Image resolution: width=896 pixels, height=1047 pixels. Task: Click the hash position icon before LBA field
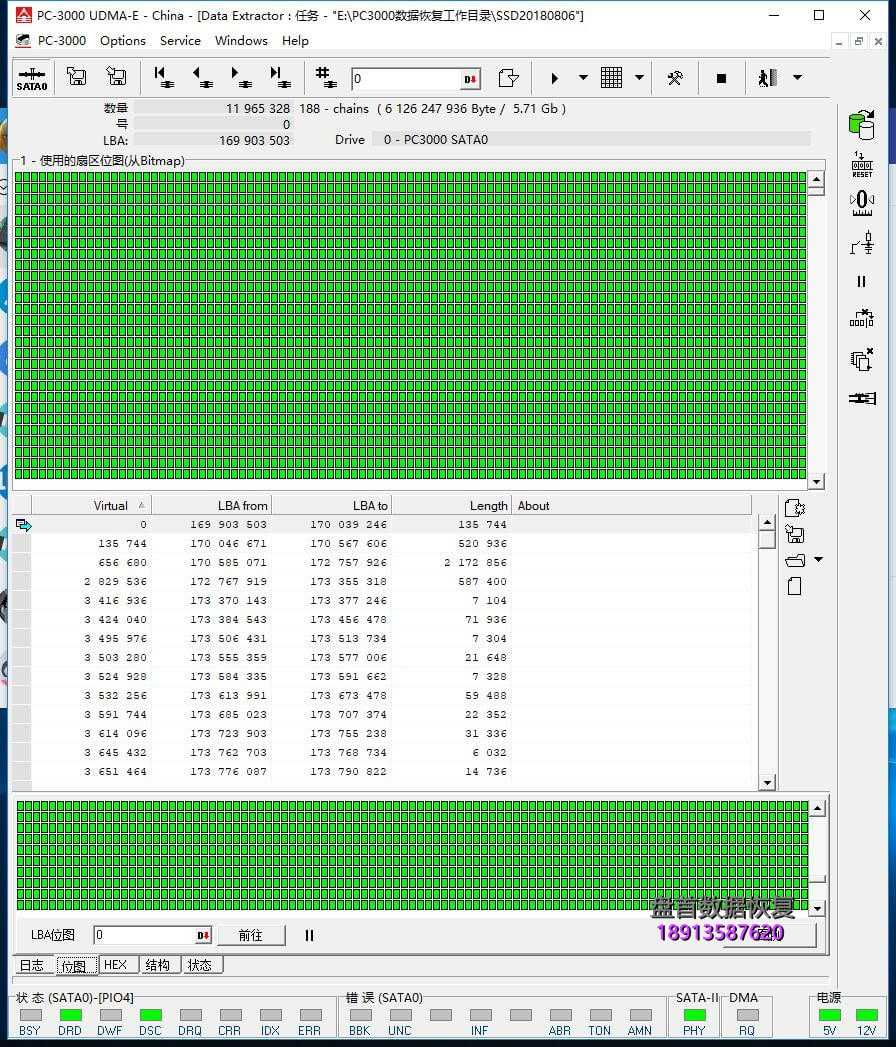click(x=325, y=78)
